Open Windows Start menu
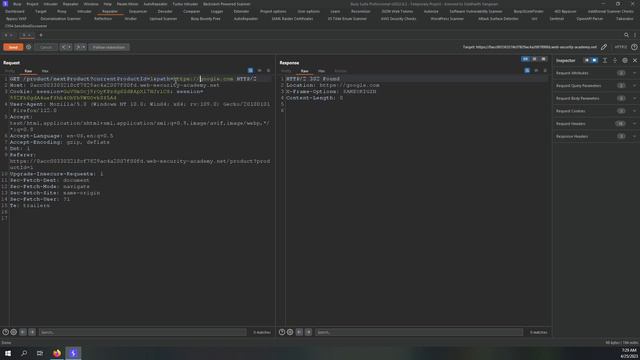The height and width of the screenshot is (360, 640). 8,353
